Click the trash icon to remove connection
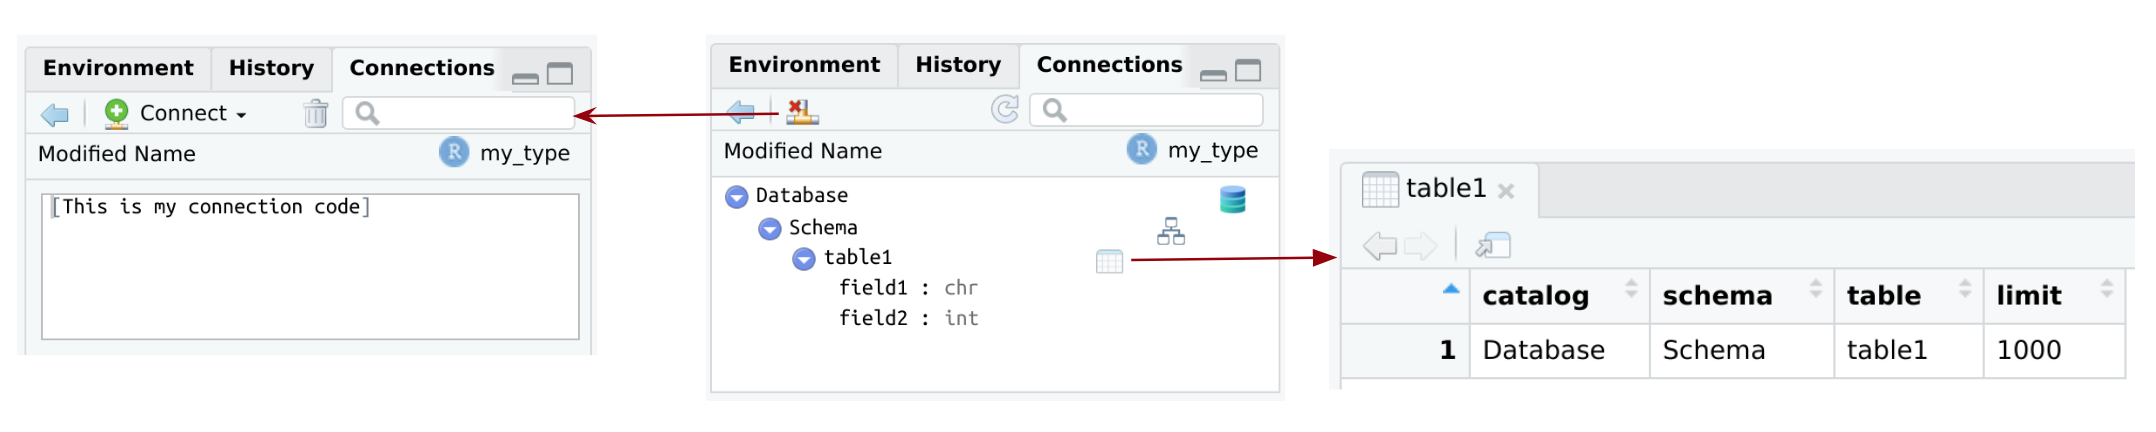 point(316,114)
